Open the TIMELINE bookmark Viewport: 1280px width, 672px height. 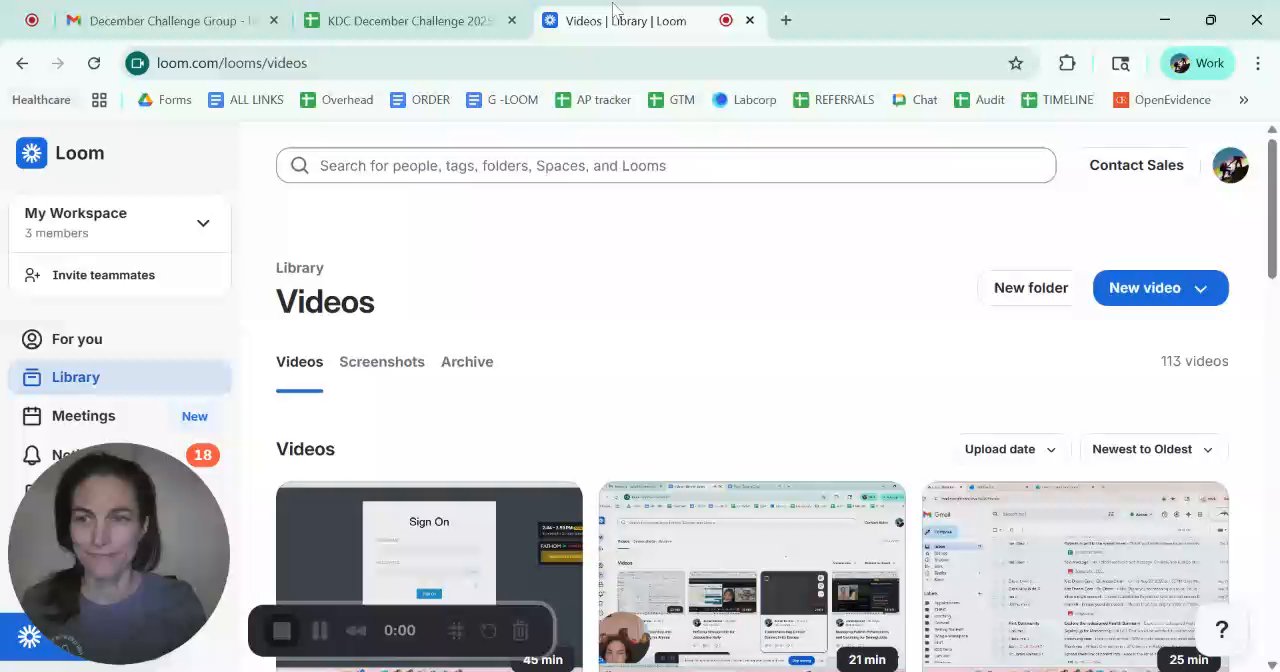point(1057,100)
